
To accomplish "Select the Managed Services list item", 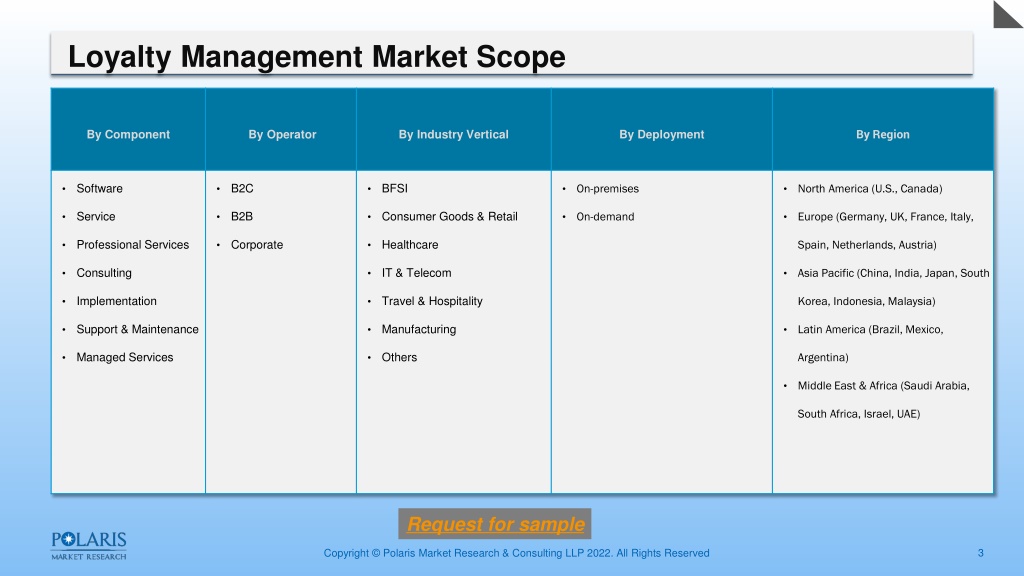I will point(125,357).
